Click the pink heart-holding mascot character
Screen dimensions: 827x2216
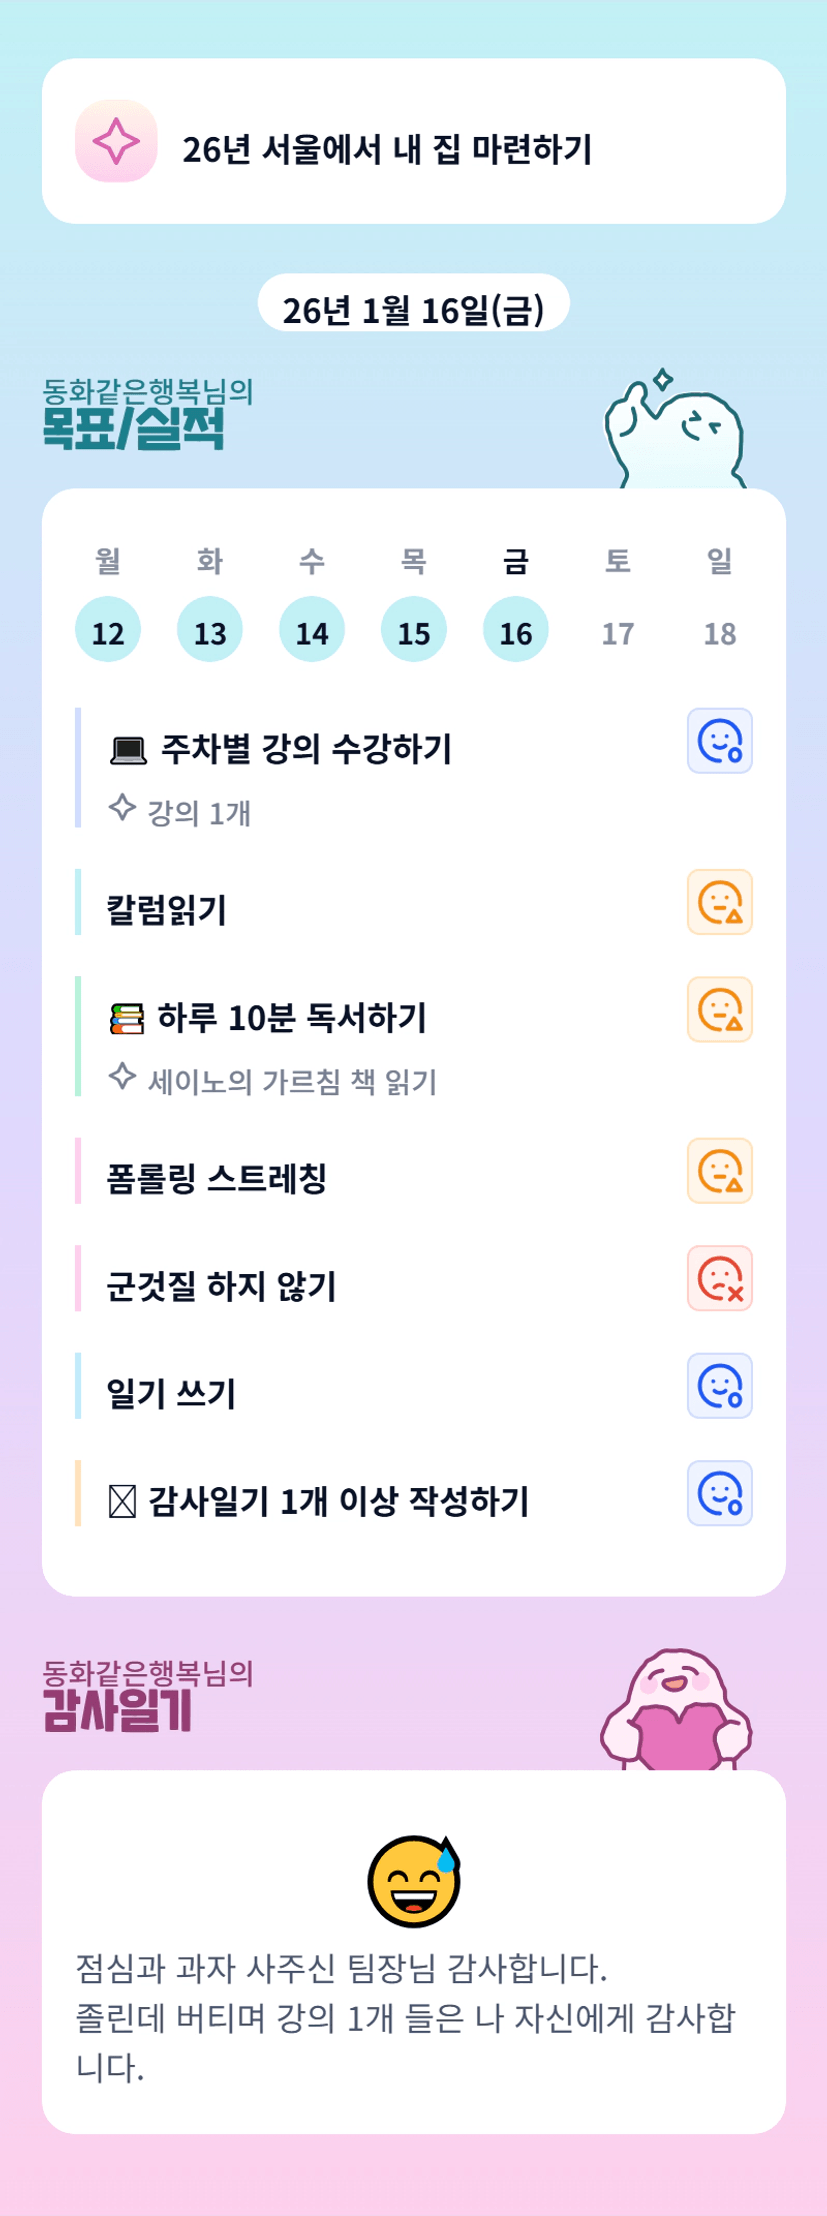coord(676,1712)
